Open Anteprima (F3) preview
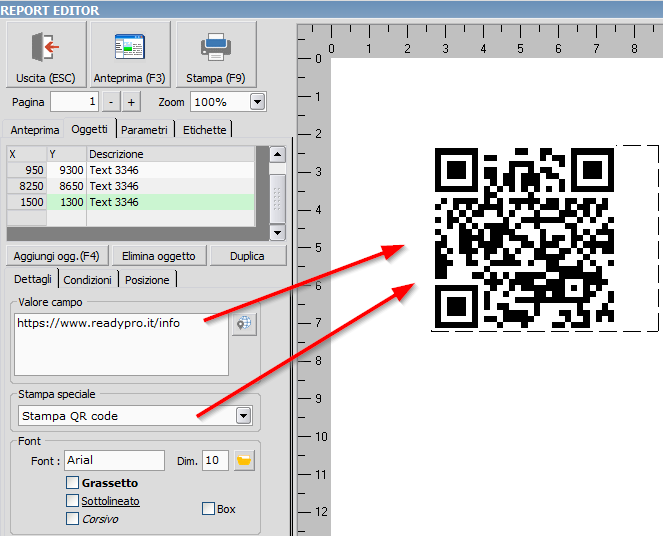Screen dimensions: 663x536 (x=130, y=55)
